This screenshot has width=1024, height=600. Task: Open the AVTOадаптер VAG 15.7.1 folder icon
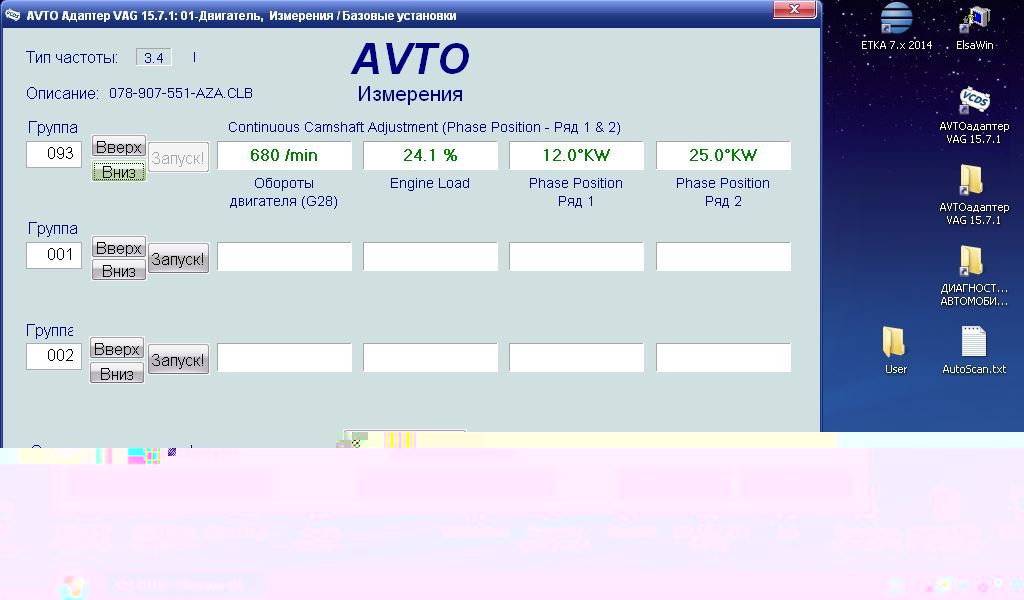[x=971, y=181]
